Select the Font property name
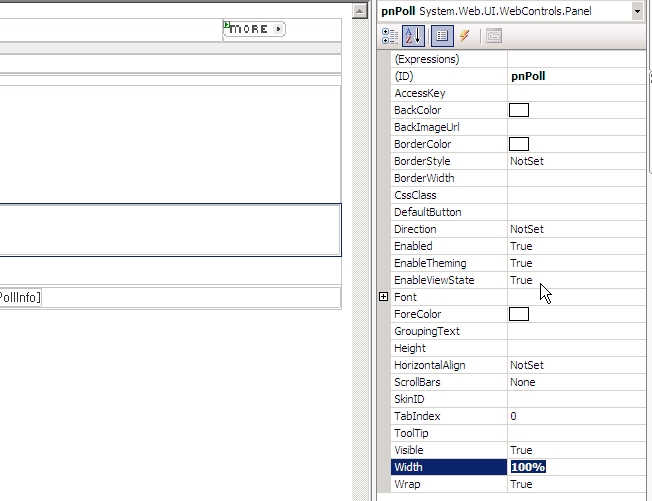The image size is (652, 501). click(x=405, y=297)
